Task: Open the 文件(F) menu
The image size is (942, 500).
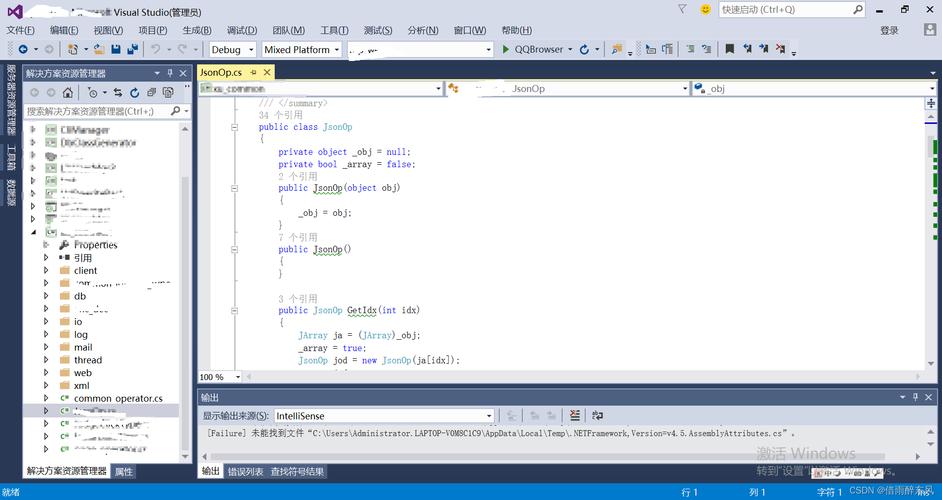Action: click(20, 30)
